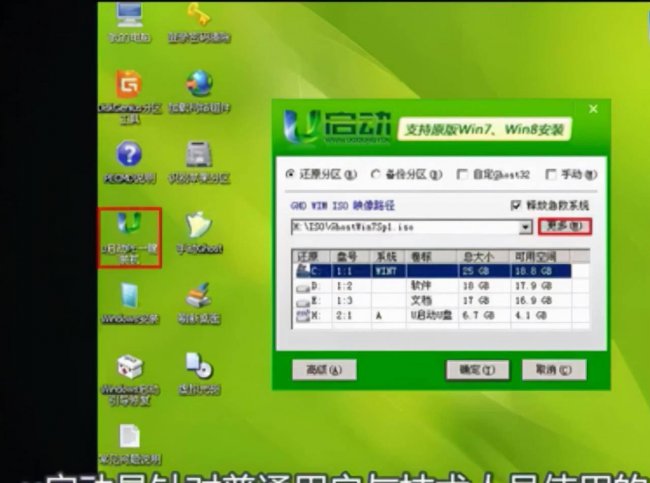The height and width of the screenshot is (483, 650).
Task: Click the GHO WIM ISO 映像路径 label
Action: click(342, 205)
